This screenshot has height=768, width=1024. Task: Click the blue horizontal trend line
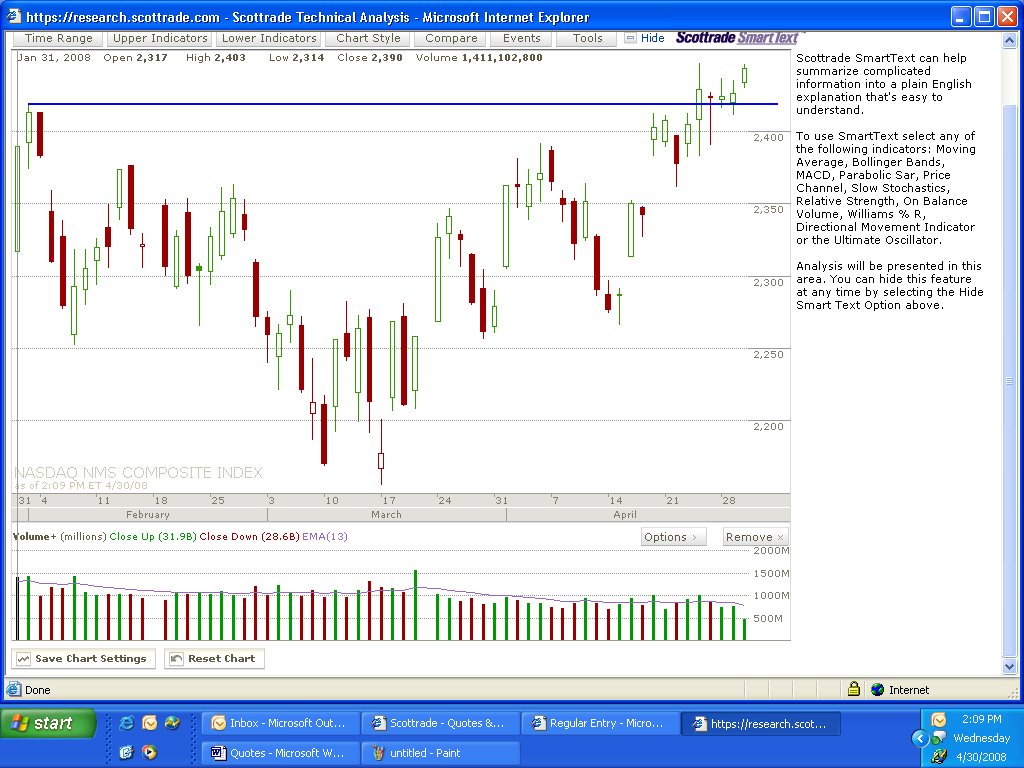(x=402, y=104)
